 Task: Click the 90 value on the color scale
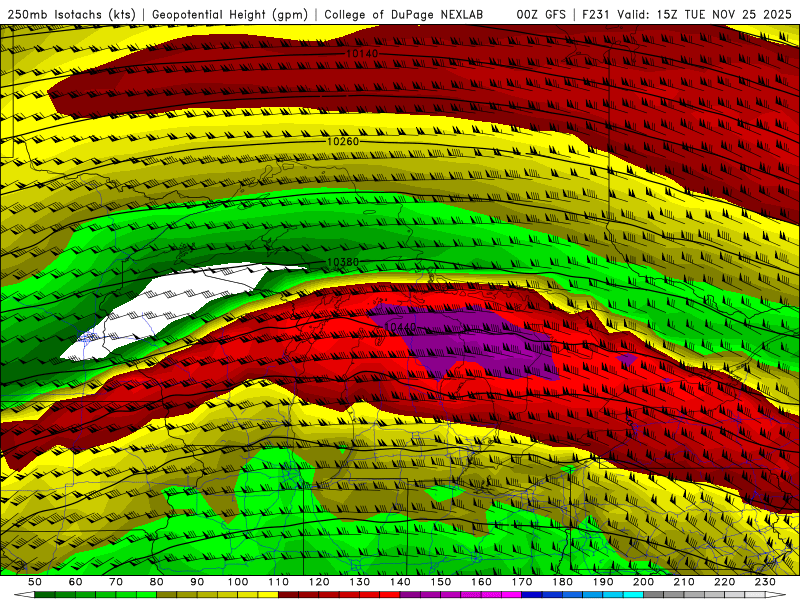(x=197, y=582)
